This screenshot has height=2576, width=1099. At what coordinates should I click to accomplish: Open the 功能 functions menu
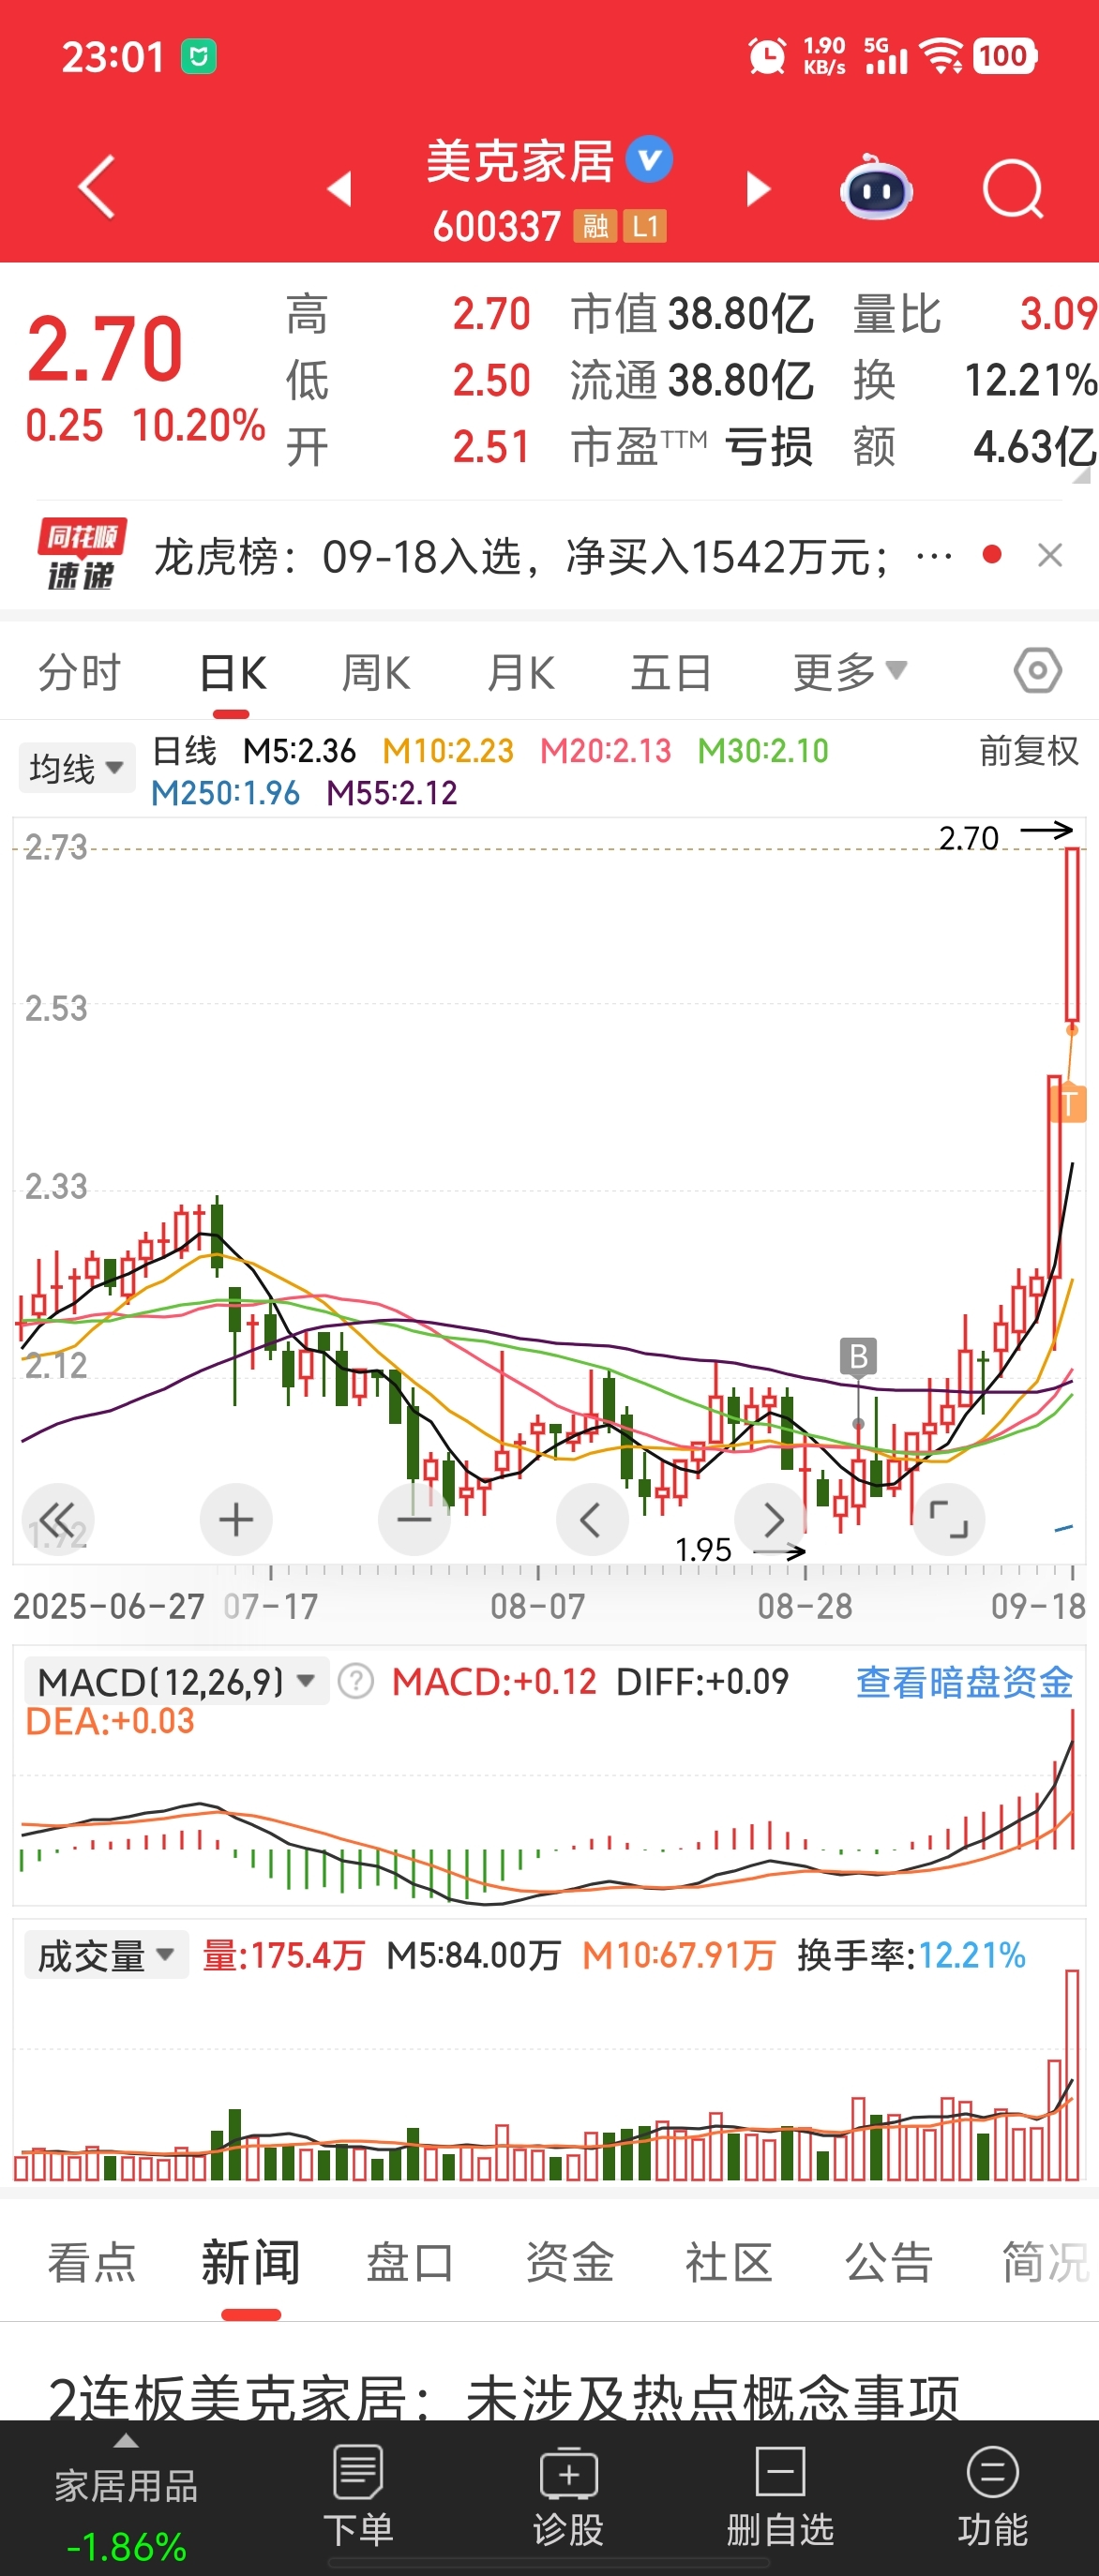click(992, 2496)
